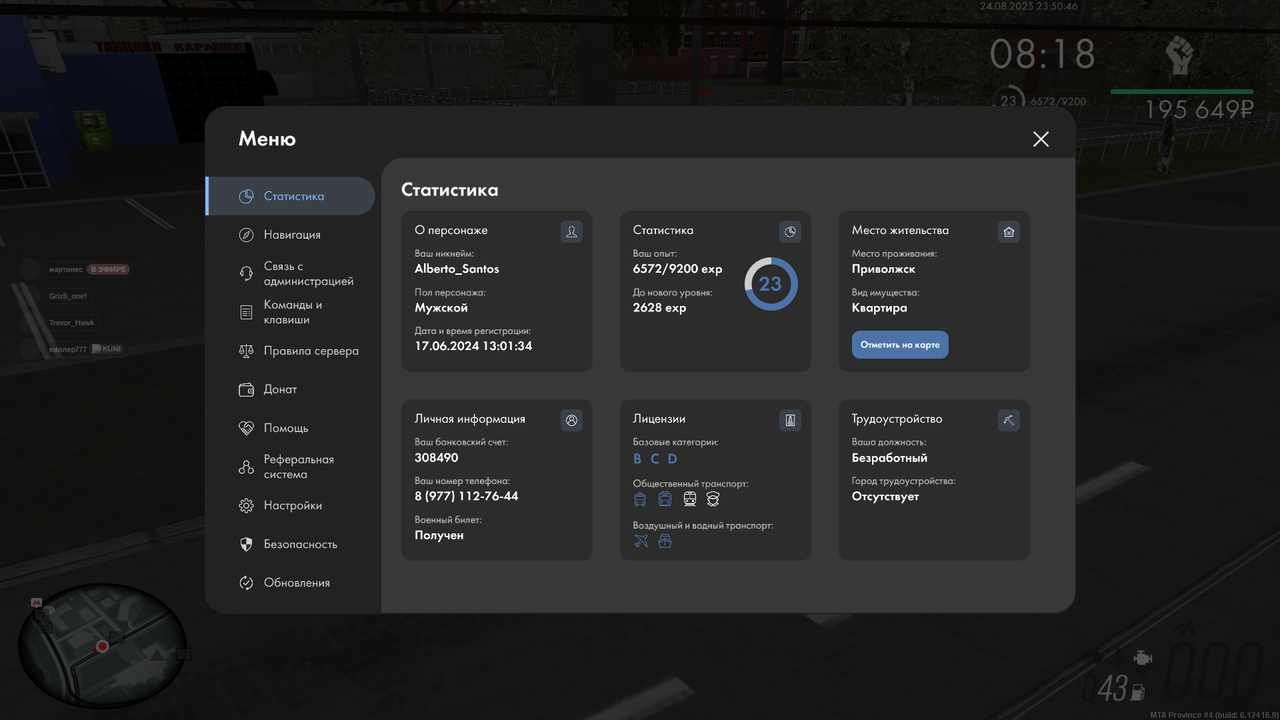This screenshot has width=1280, height=720.
Task: Click the Получен military ID status
Action: pyautogui.click(x=439, y=535)
